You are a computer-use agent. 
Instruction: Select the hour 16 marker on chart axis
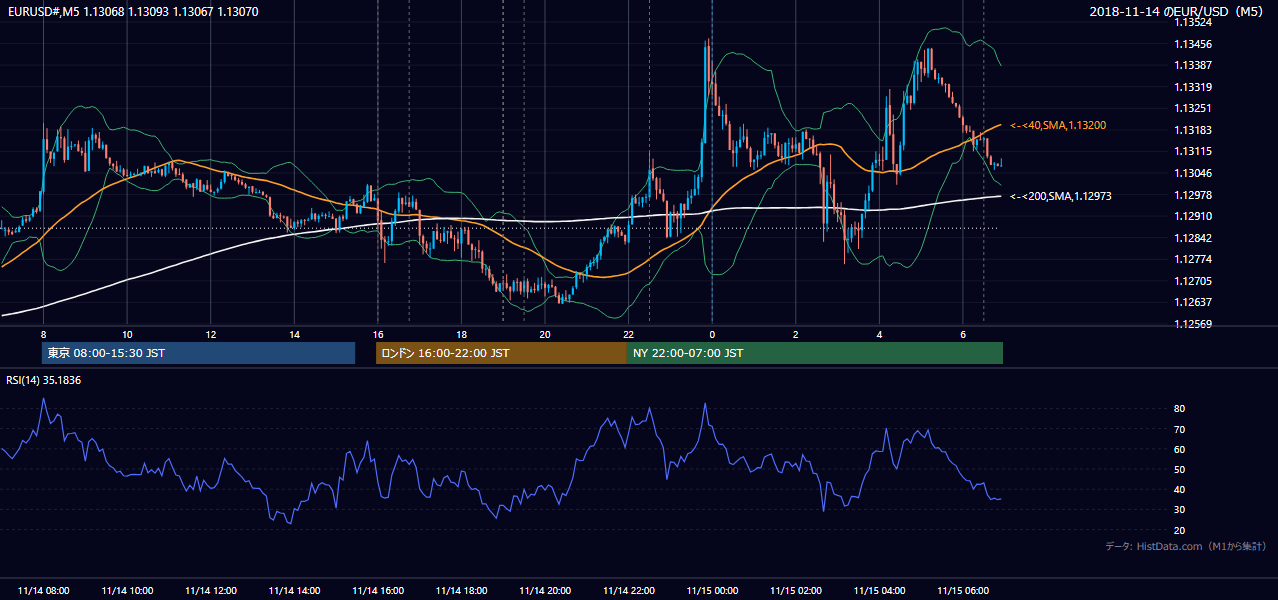point(378,334)
